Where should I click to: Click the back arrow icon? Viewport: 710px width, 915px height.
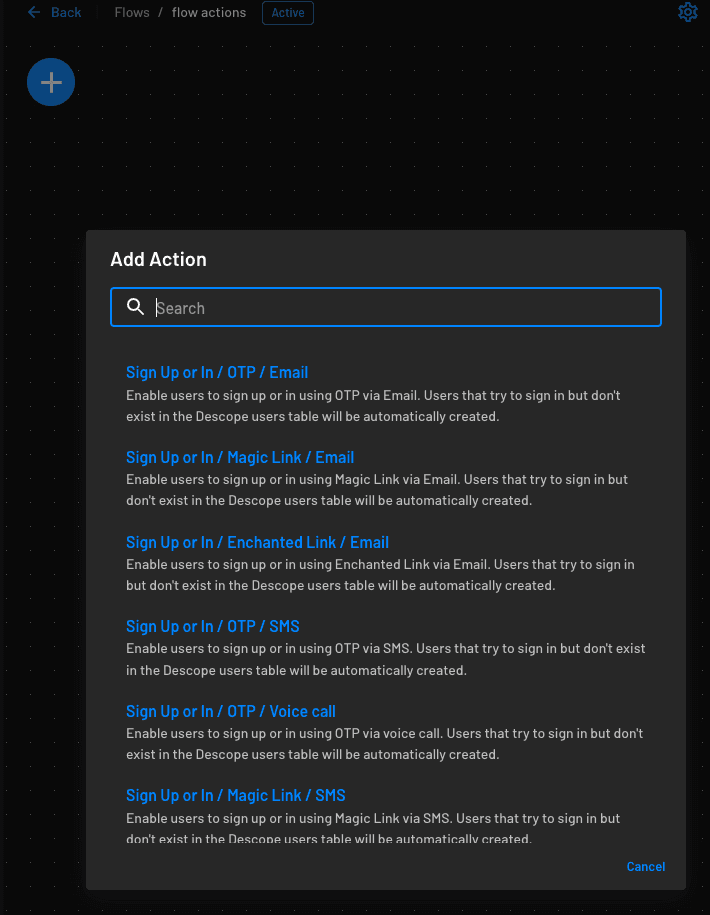pos(34,12)
